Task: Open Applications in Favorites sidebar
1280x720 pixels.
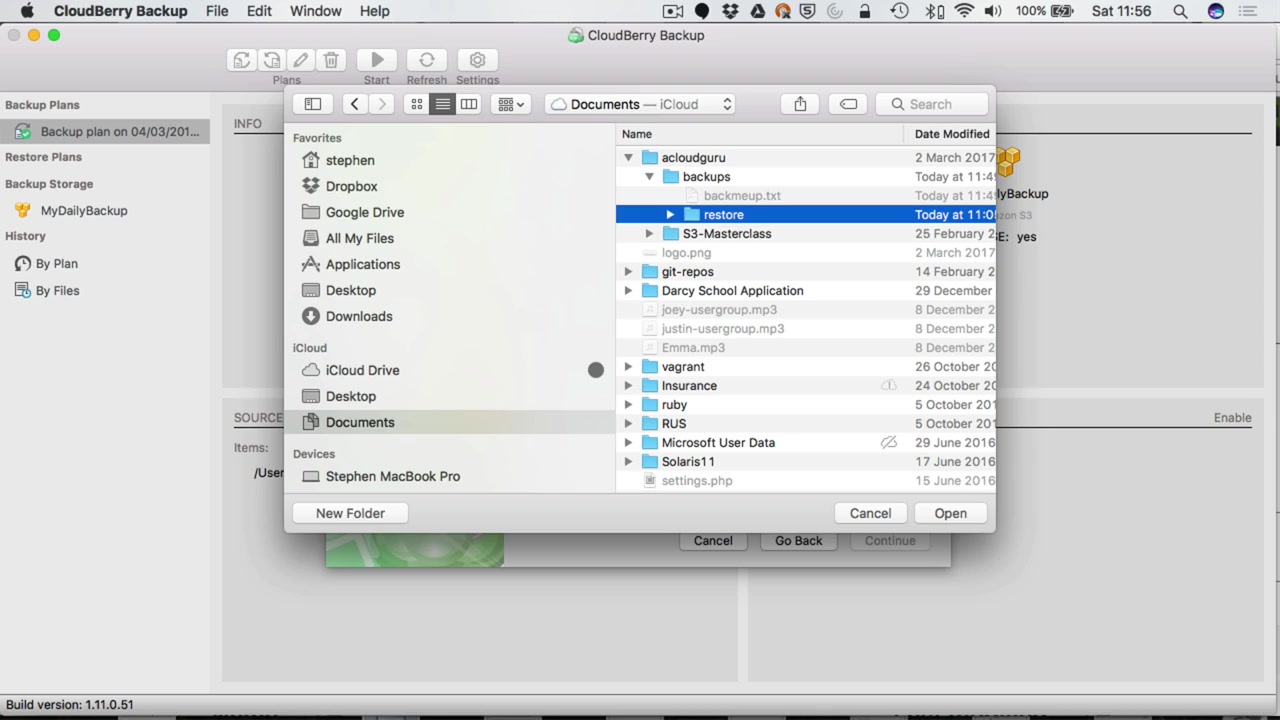Action: [x=363, y=264]
